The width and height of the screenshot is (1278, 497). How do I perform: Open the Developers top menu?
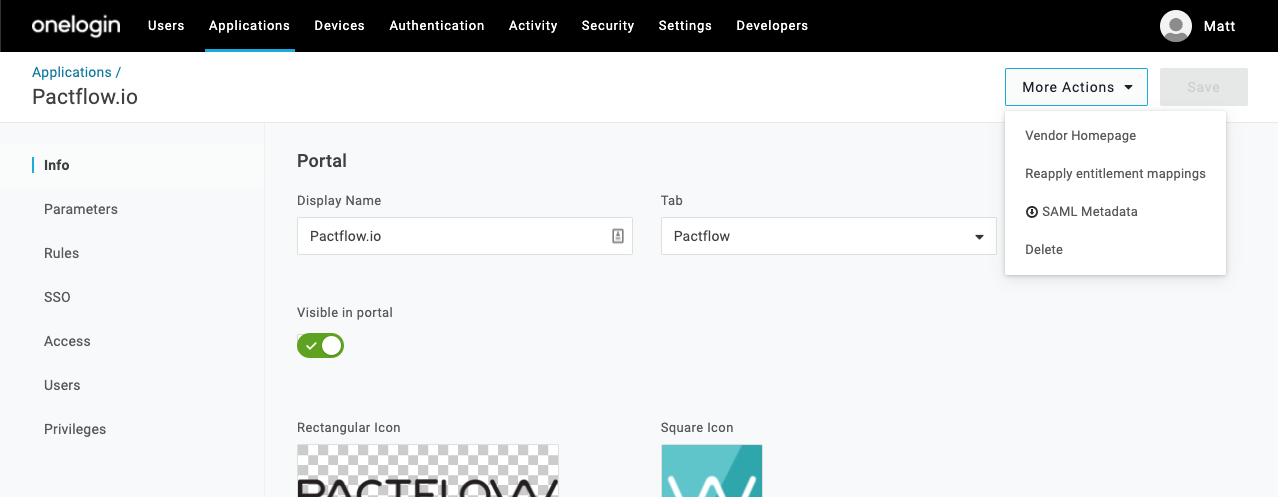pos(772,26)
